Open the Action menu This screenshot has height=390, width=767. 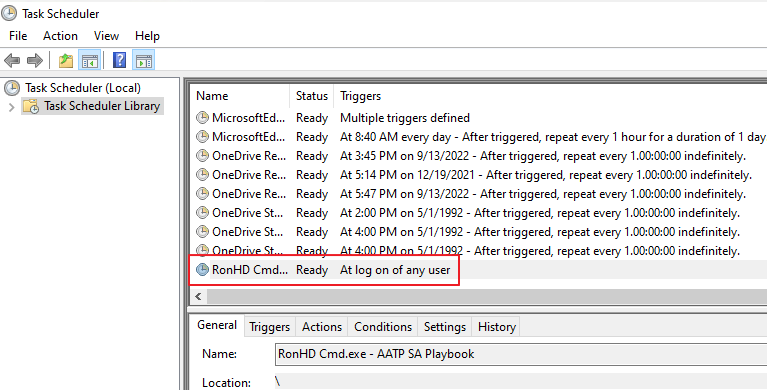pos(60,36)
